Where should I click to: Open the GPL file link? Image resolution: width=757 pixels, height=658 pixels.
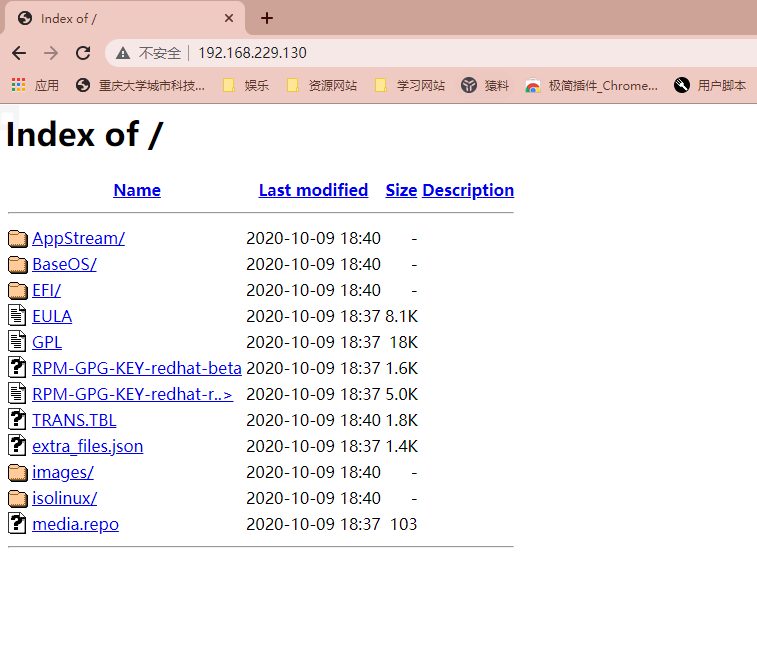pos(47,343)
